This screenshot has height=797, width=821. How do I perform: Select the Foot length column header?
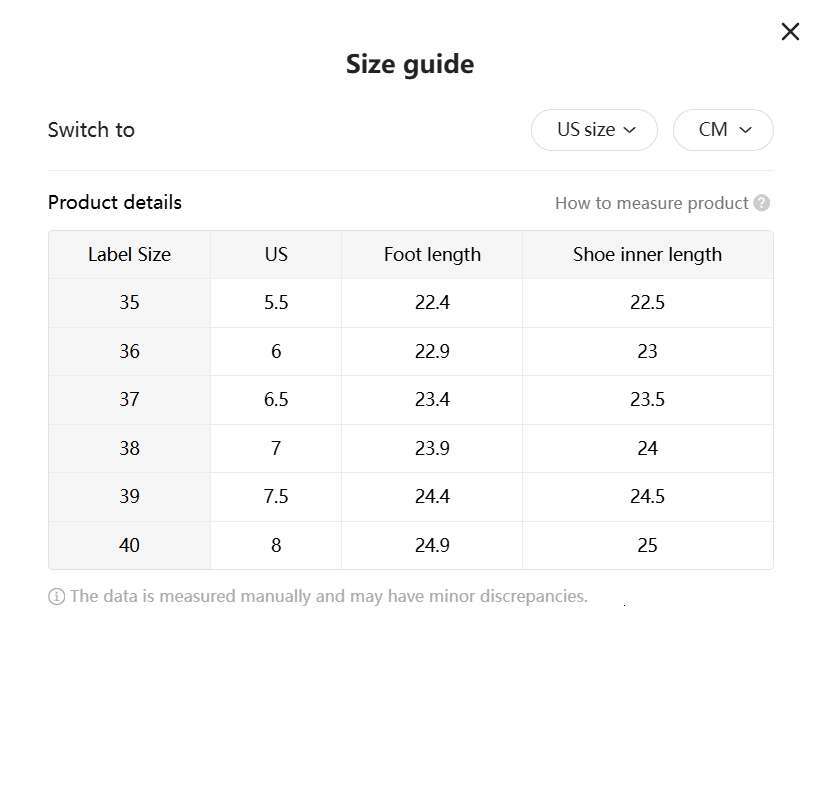click(432, 255)
